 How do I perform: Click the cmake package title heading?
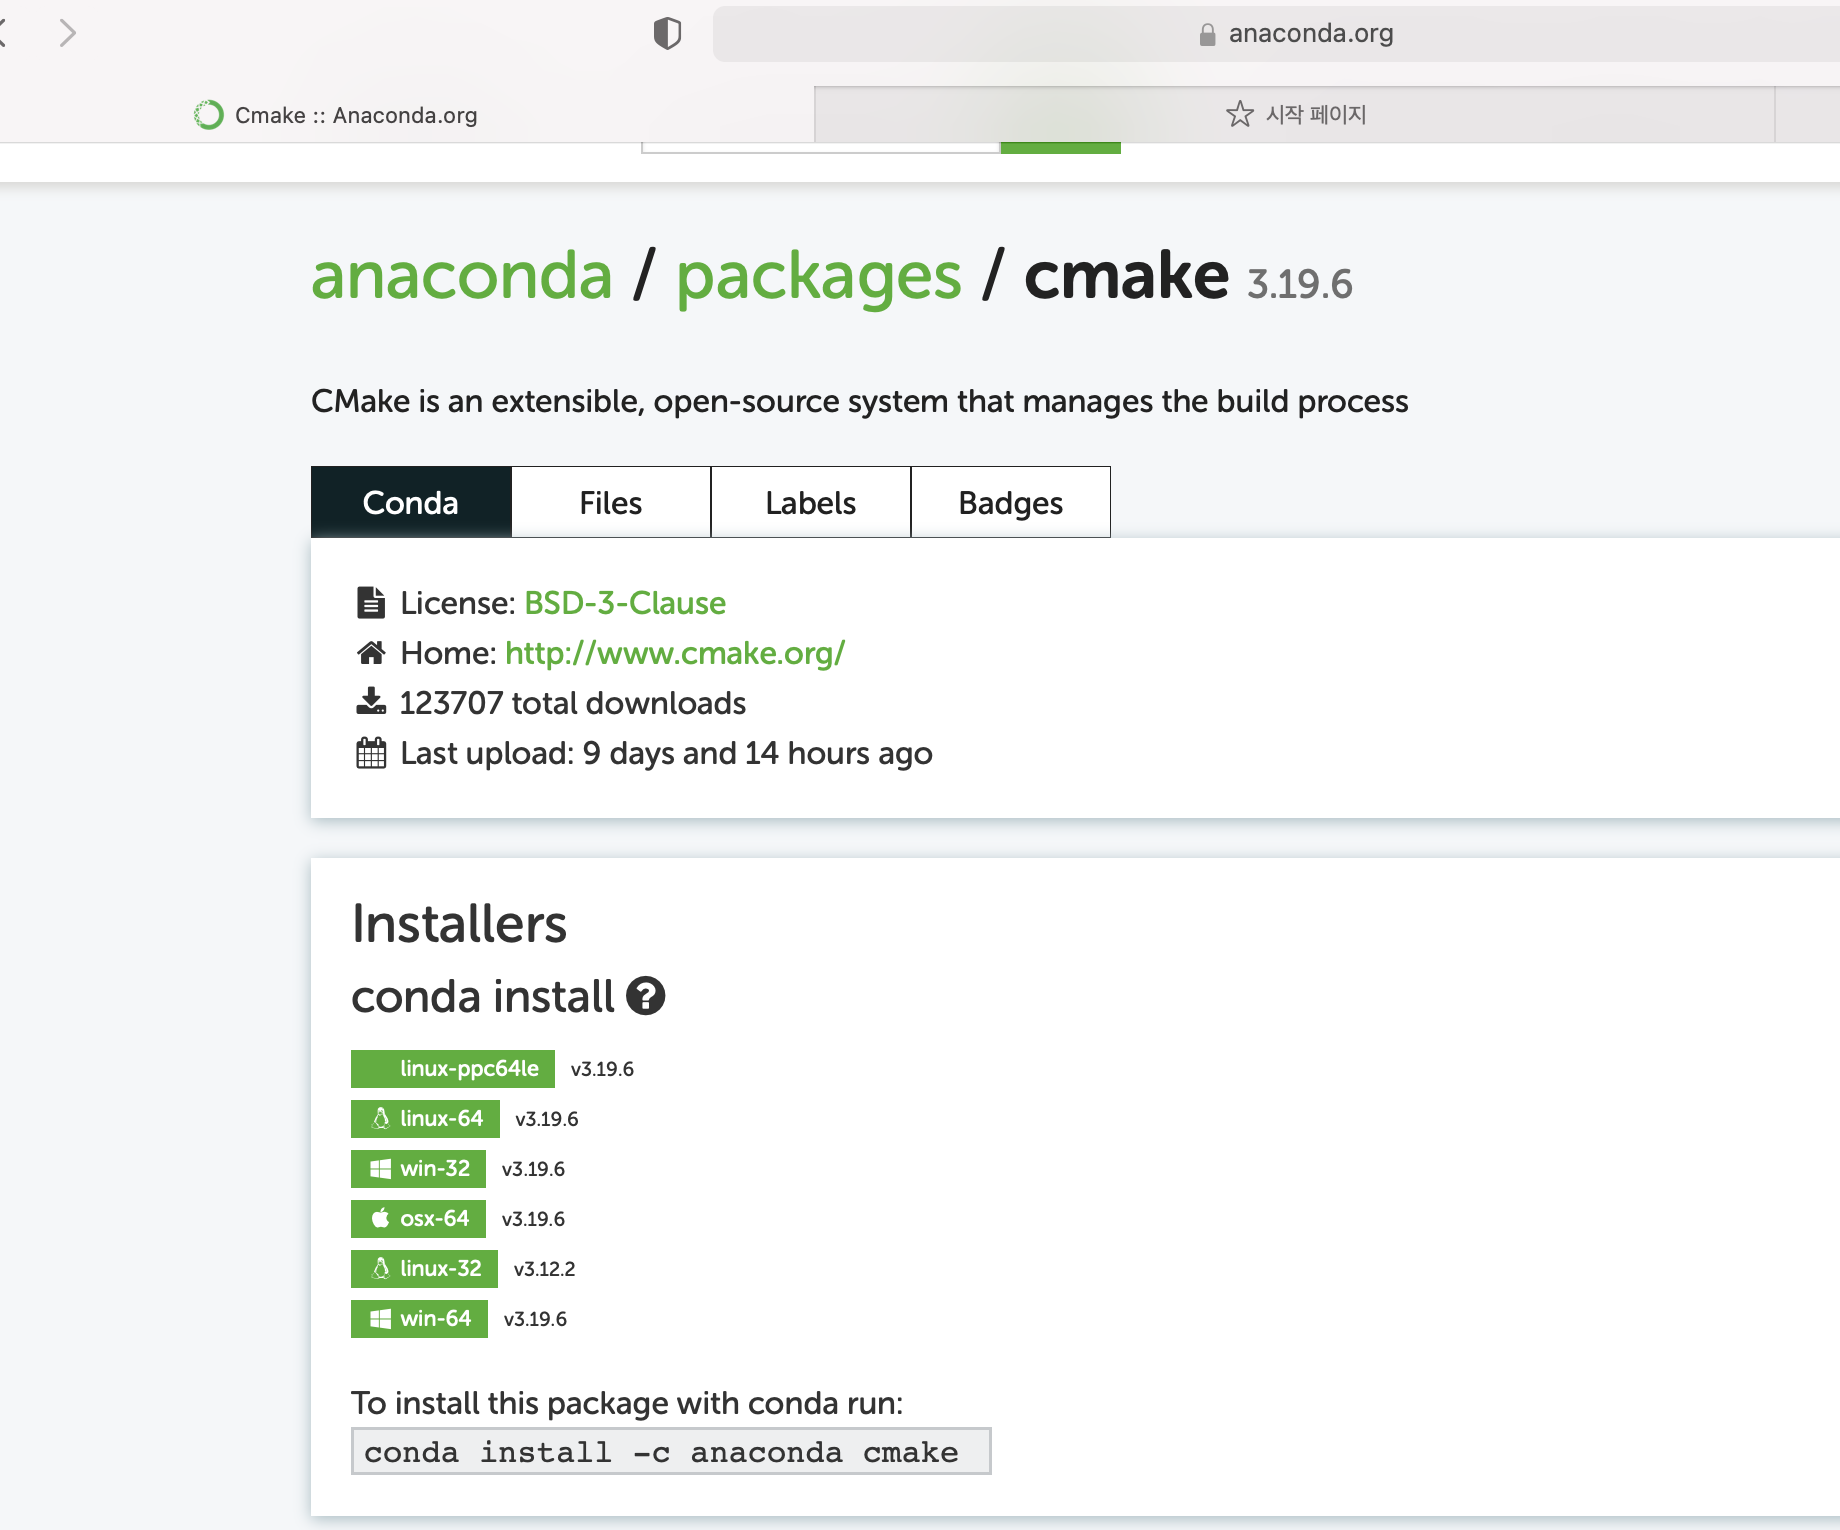[1126, 275]
